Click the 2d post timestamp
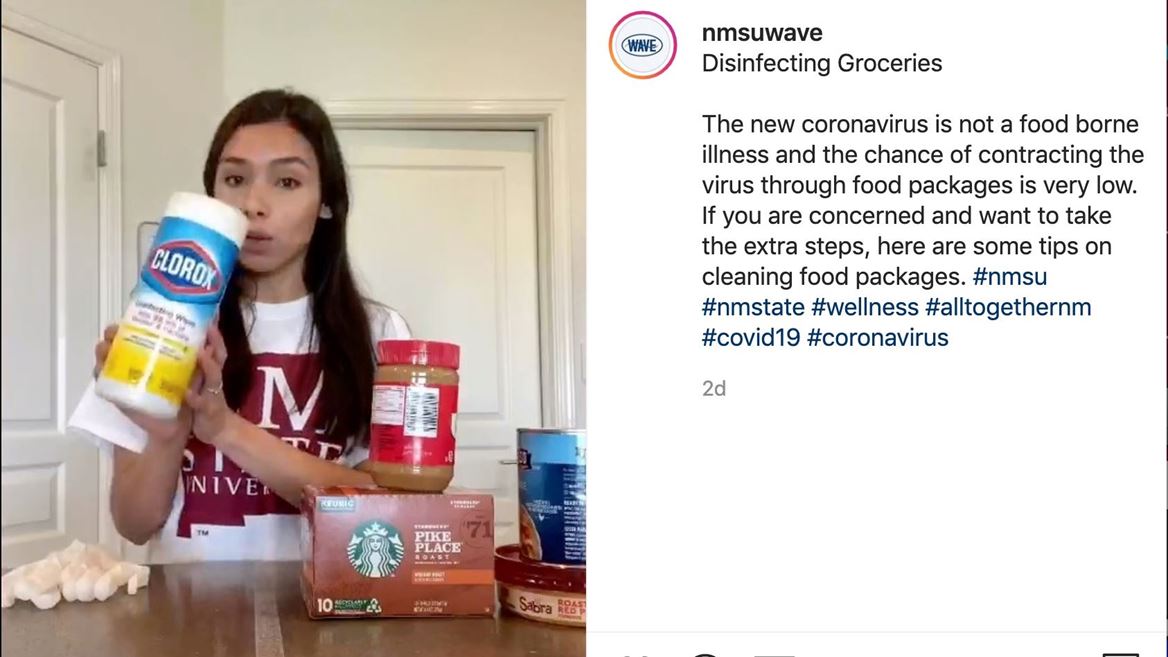Image resolution: width=1168 pixels, height=657 pixels. pos(714,389)
